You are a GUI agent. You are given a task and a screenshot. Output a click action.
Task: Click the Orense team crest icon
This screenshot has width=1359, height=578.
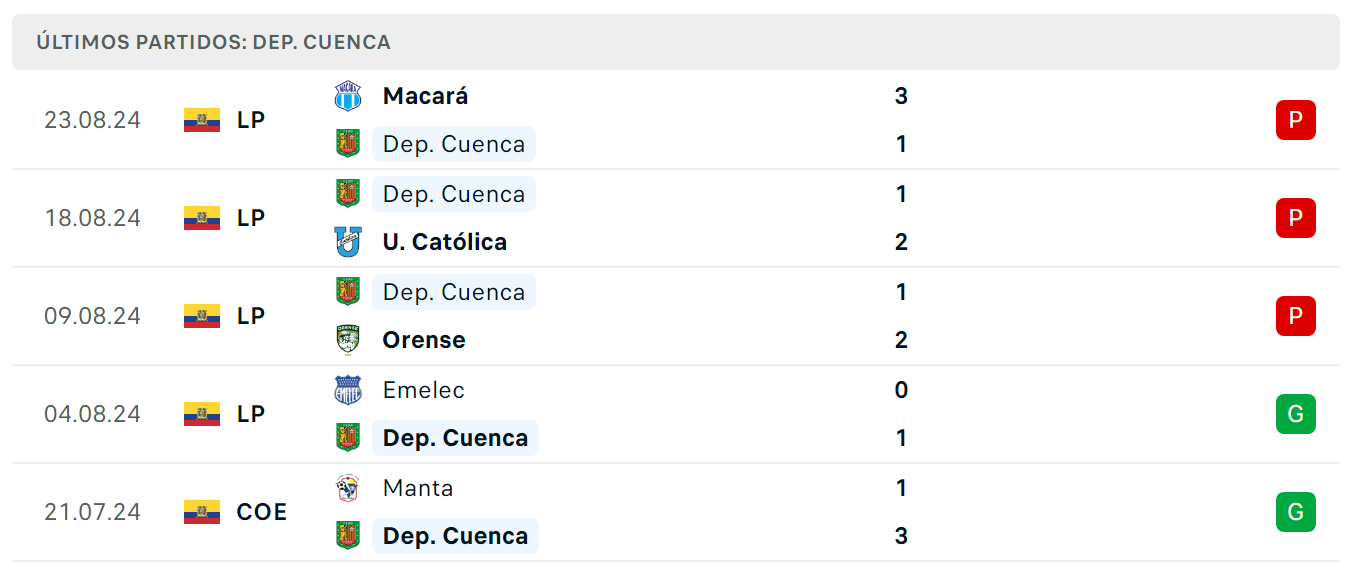tap(347, 340)
